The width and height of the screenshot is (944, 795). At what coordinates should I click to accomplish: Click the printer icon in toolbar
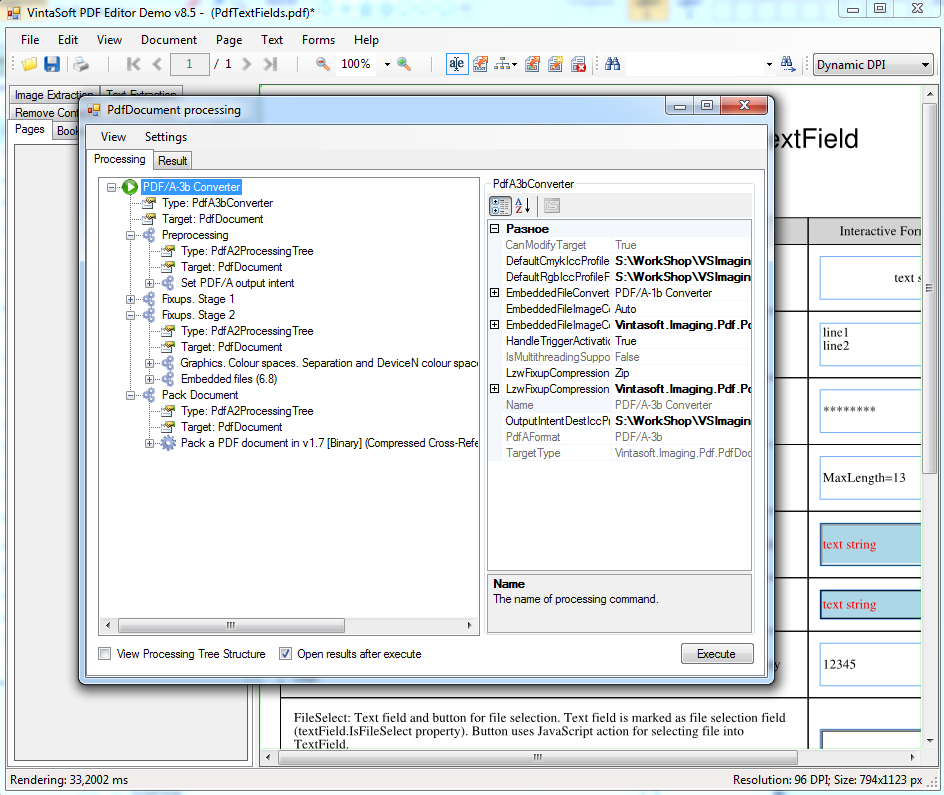click(81, 64)
